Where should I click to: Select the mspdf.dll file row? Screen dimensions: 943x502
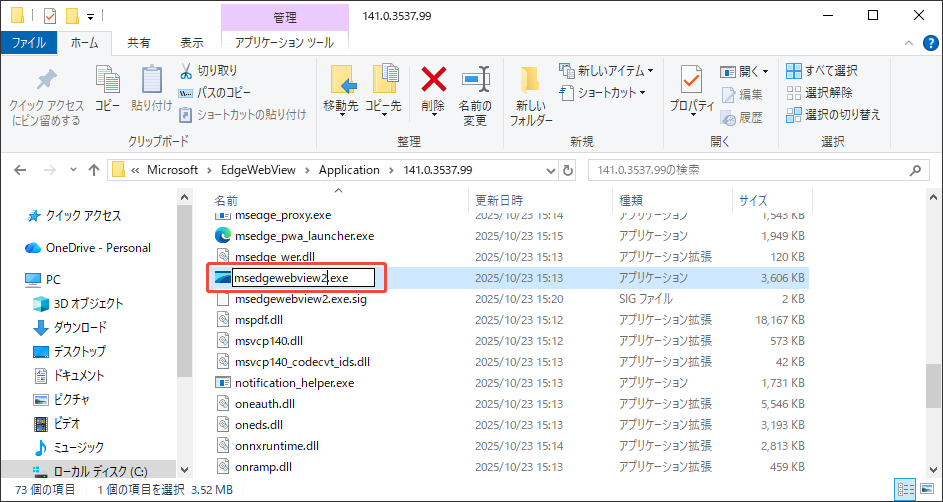pos(510,319)
